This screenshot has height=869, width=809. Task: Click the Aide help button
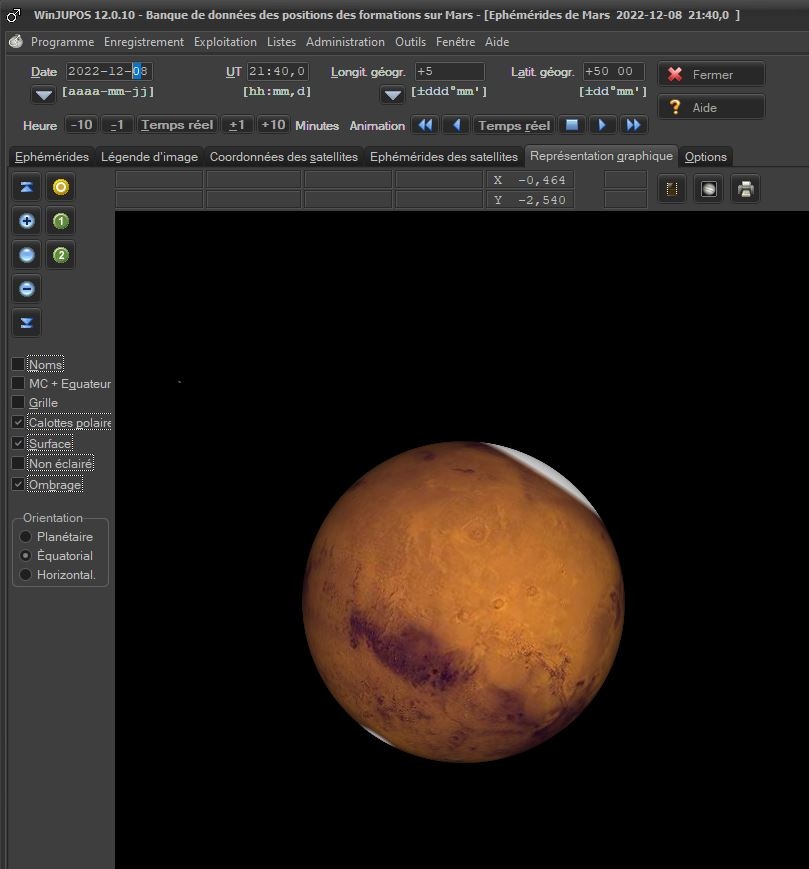click(711, 107)
